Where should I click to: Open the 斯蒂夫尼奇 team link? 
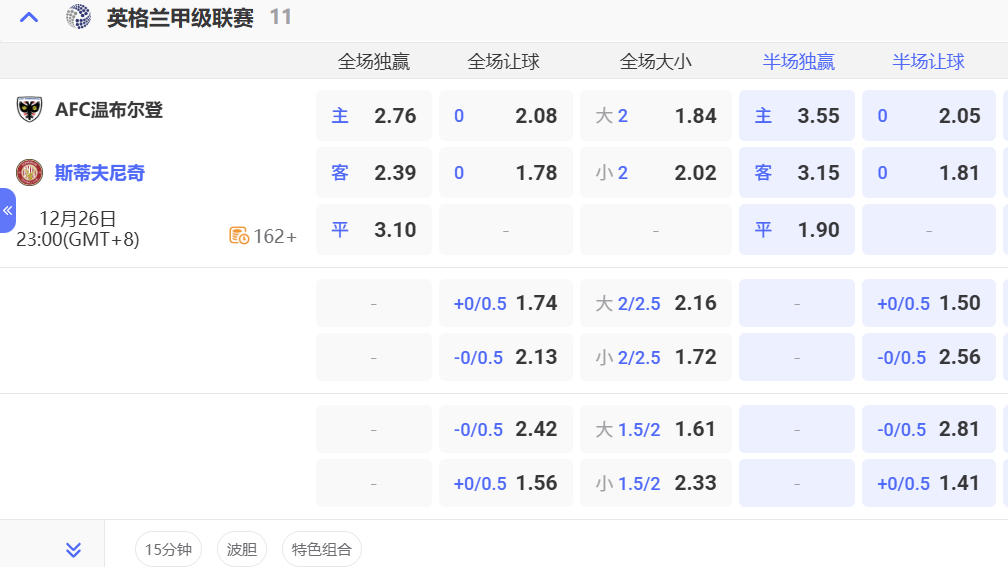100,172
